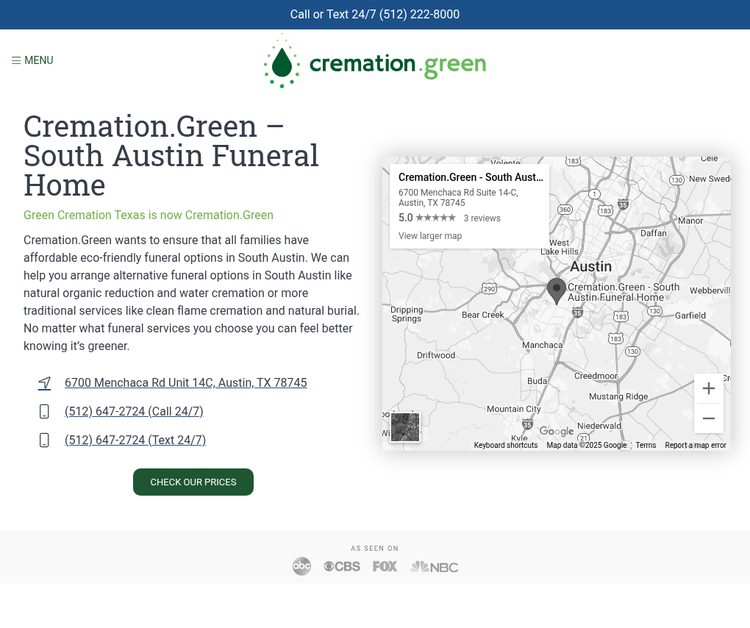
Task: Open the hamburger MENU
Action: click(32, 60)
